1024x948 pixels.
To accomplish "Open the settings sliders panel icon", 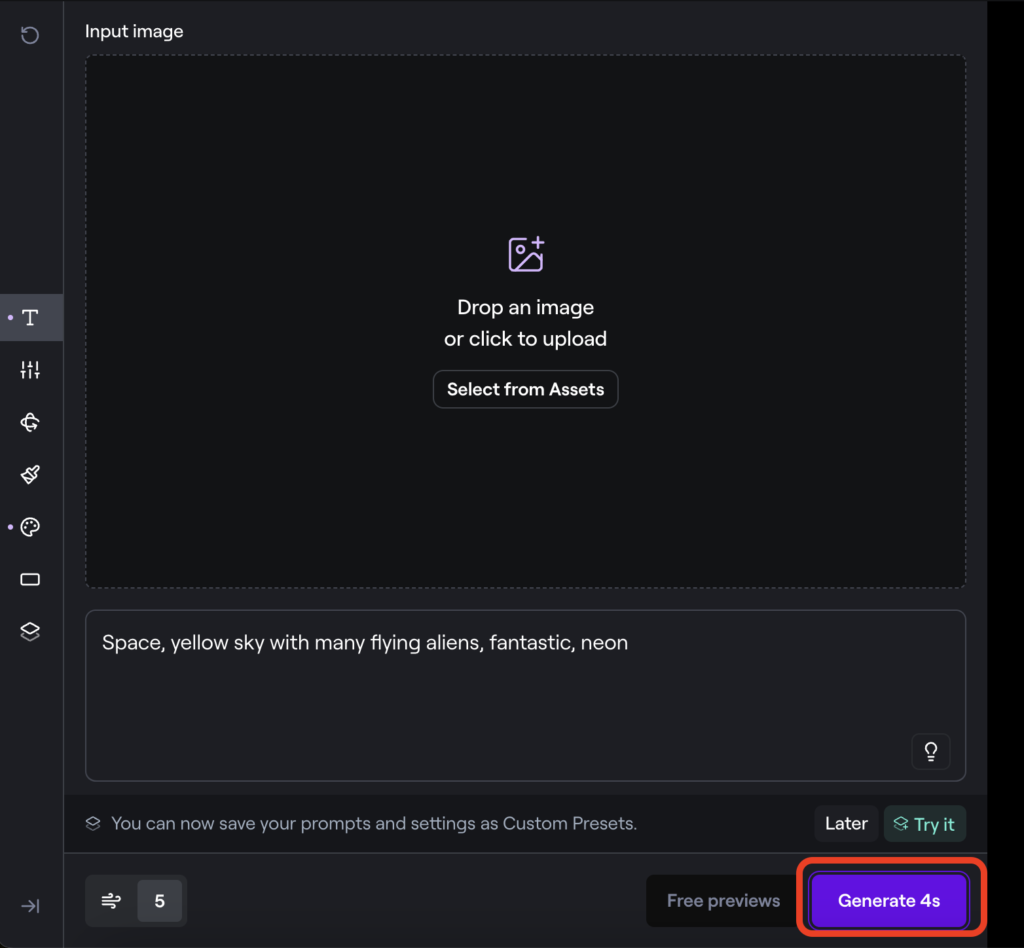I will 30,370.
